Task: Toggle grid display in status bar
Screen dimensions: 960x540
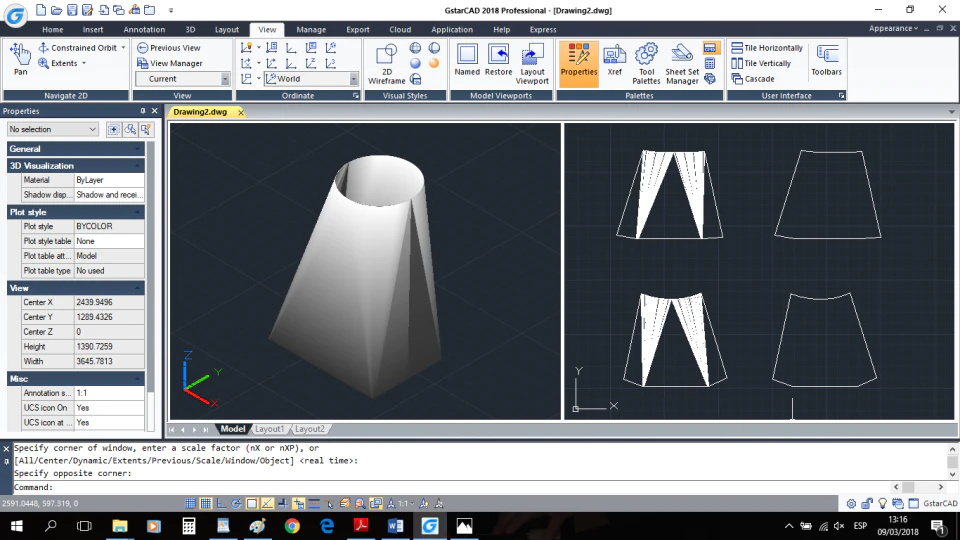Action: (206, 504)
